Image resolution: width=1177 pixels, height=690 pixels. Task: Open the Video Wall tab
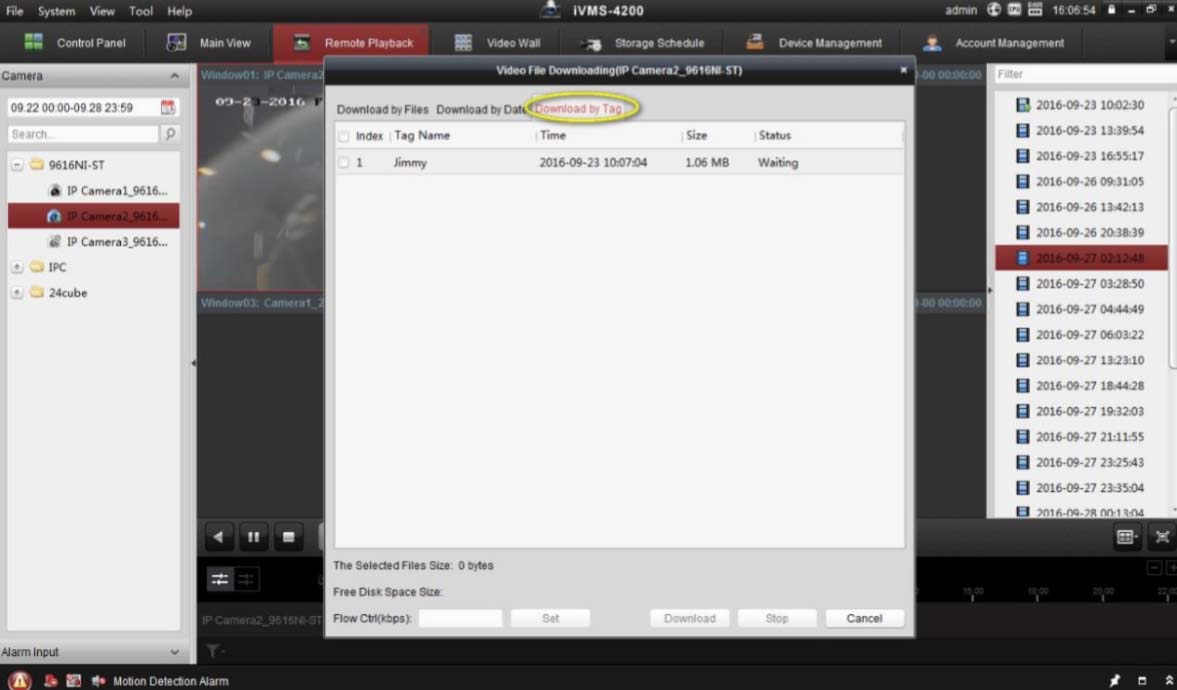point(497,43)
